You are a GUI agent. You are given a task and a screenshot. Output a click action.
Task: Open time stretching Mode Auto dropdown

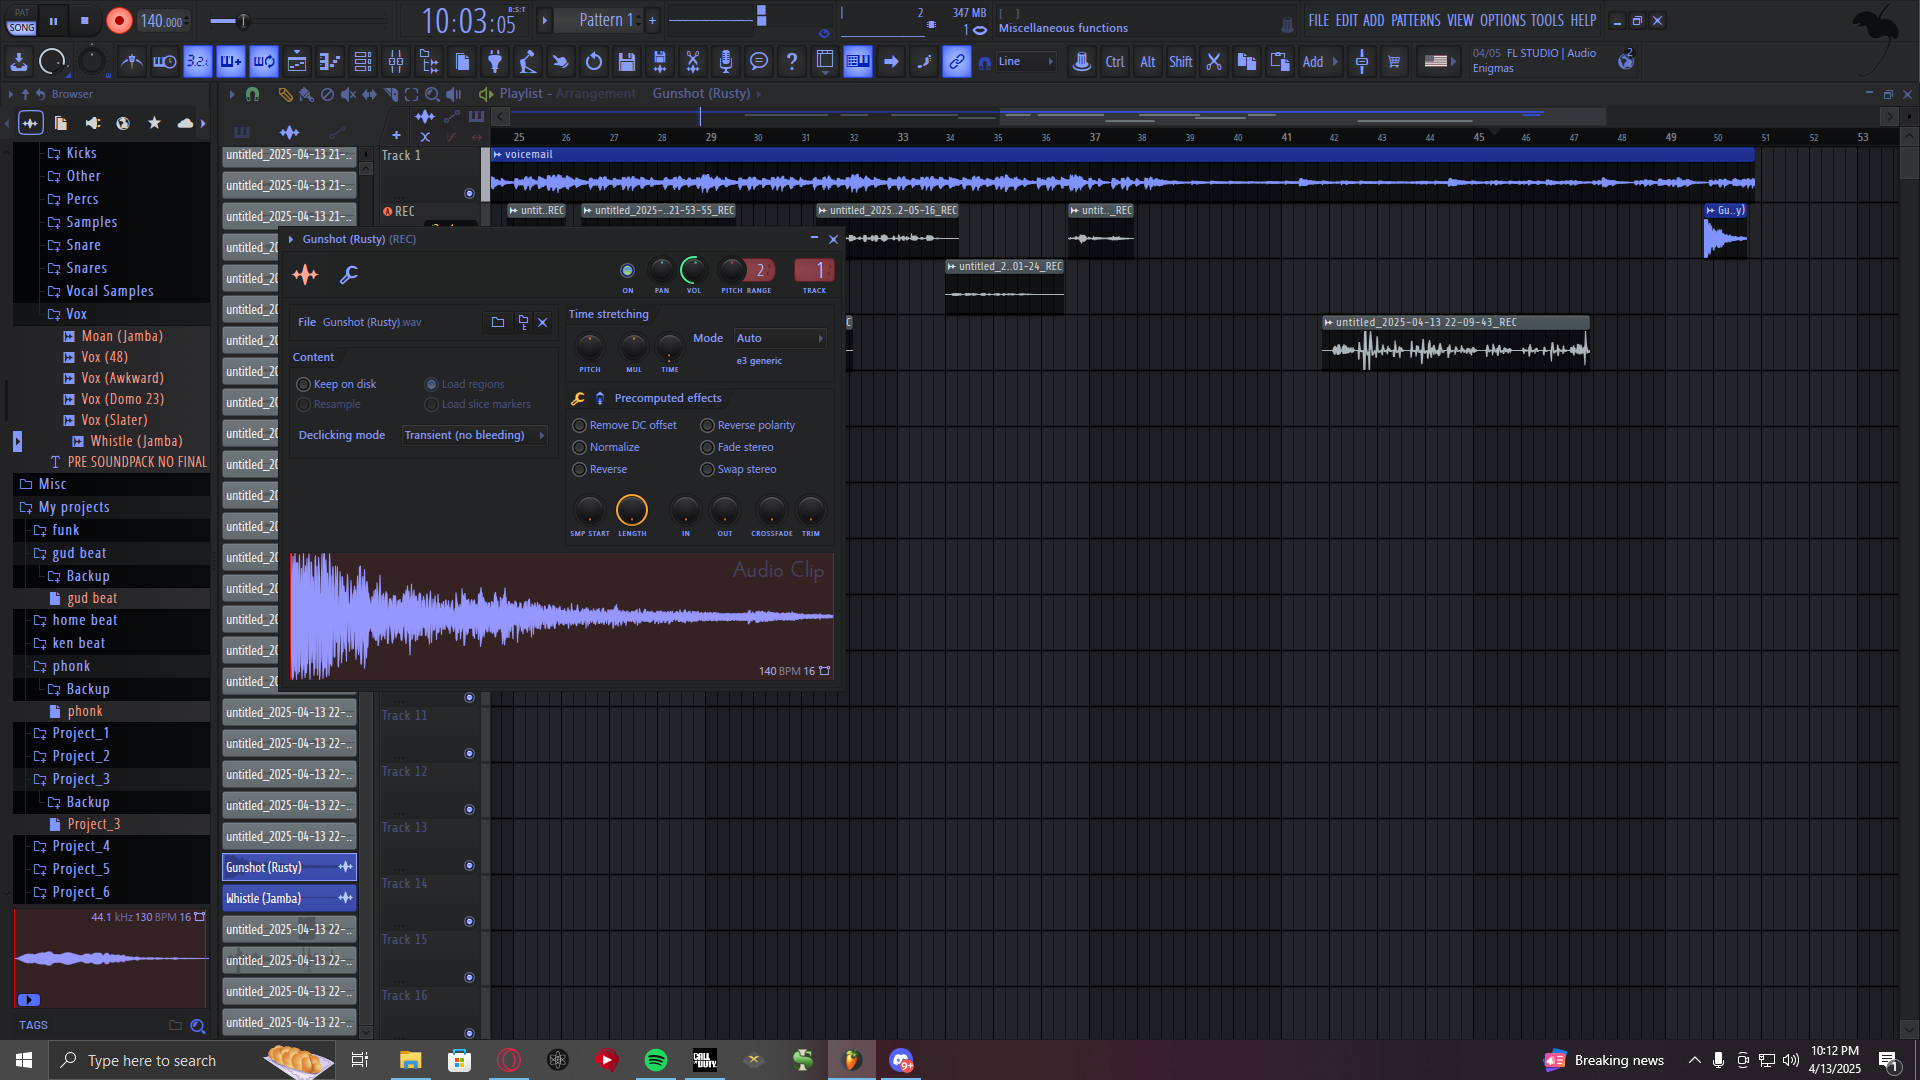[780, 338]
